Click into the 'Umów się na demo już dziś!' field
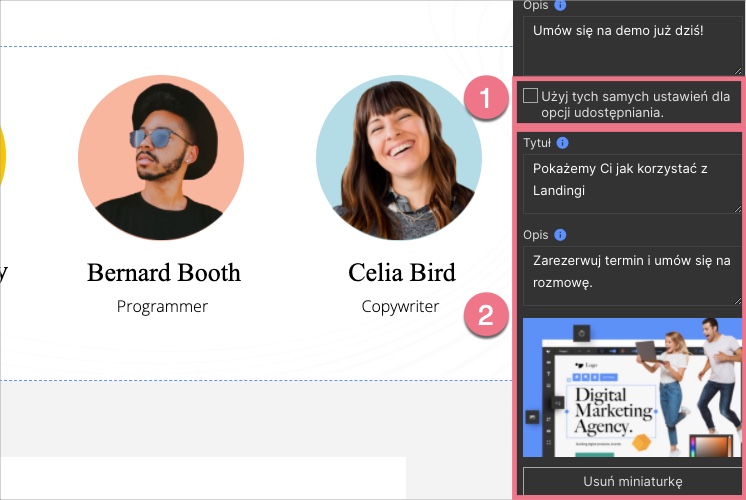Screen dimensions: 746x500 click(630, 45)
